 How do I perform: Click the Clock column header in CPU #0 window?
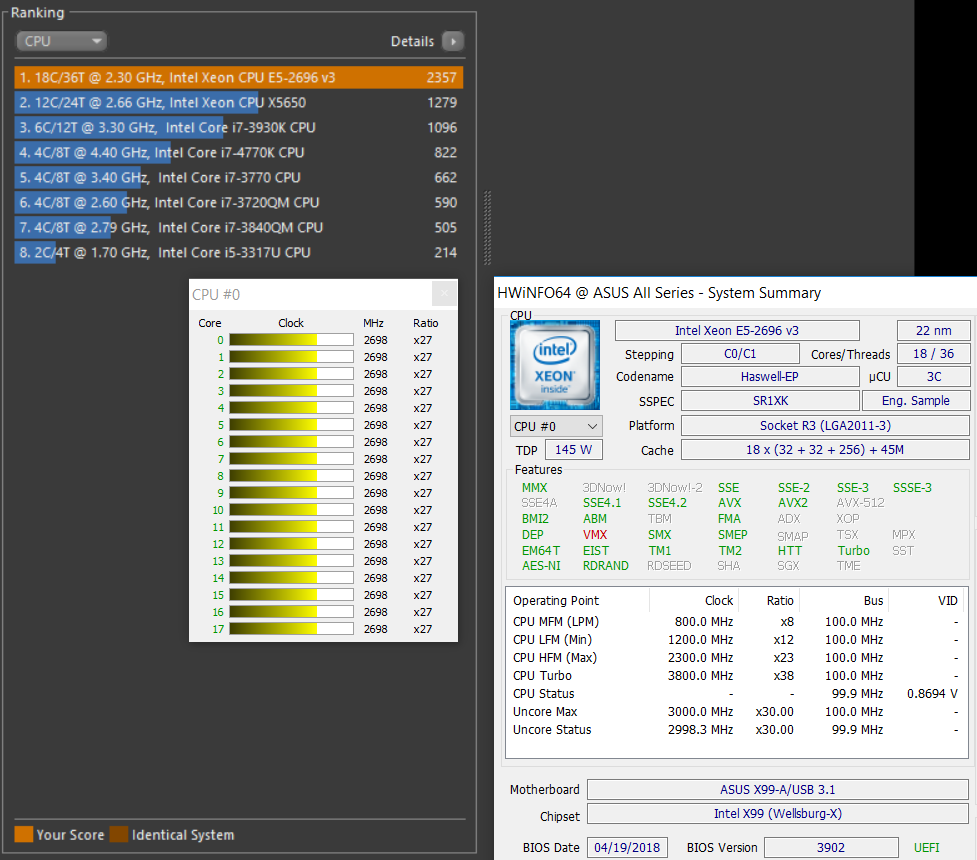coord(291,323)
